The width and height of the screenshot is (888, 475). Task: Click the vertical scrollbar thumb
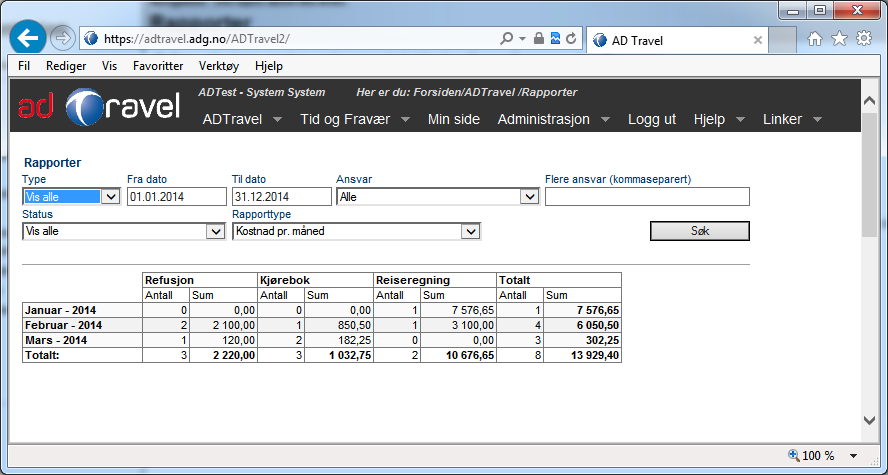pos(869,175)
